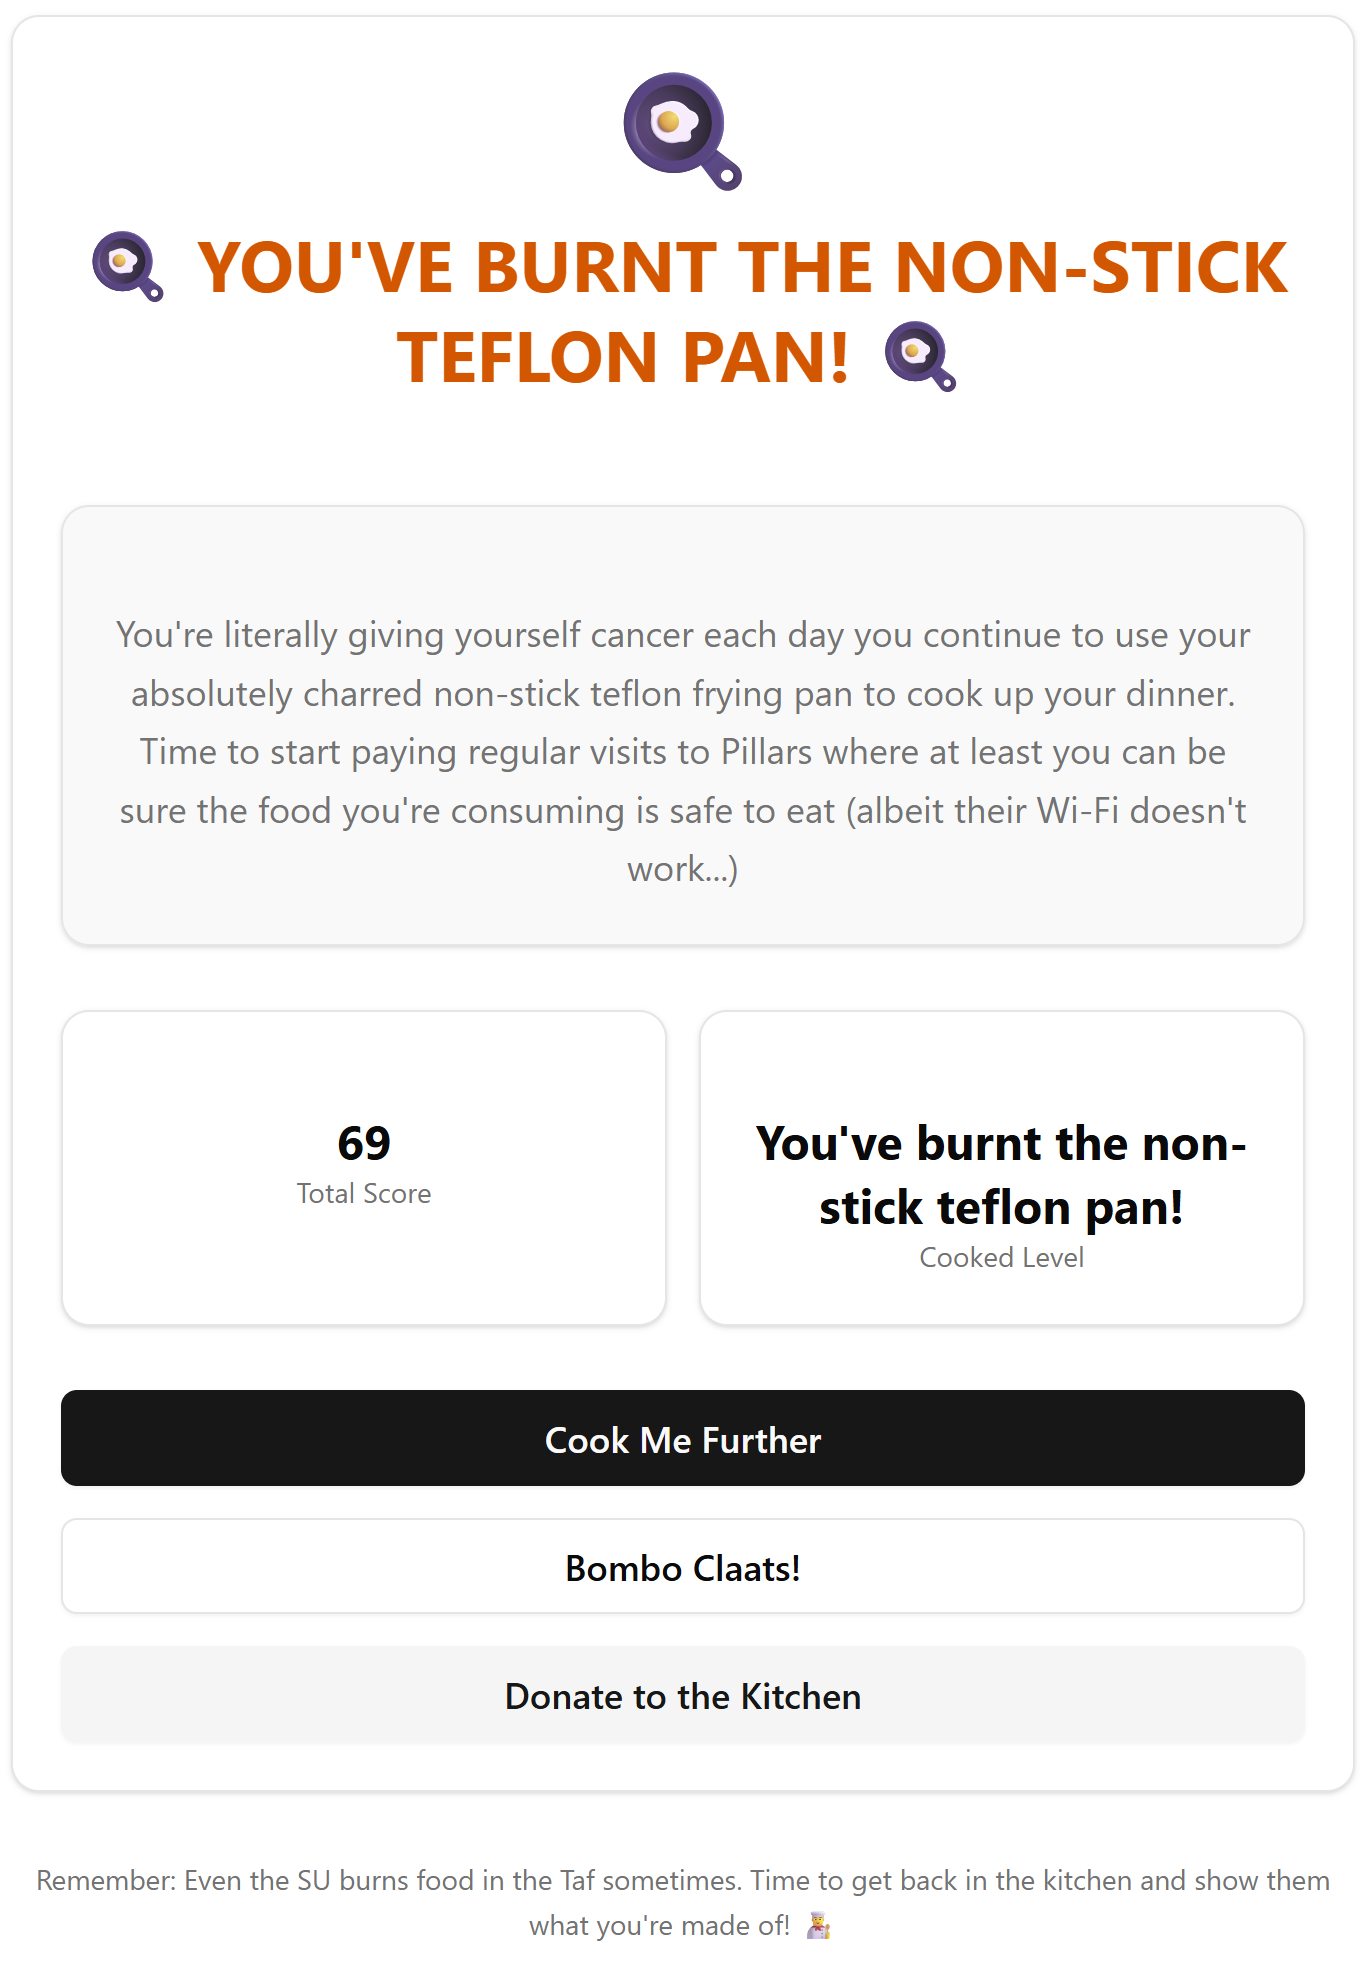
Task: Click the large frying pan icon at top
Action: coord(682,130)
